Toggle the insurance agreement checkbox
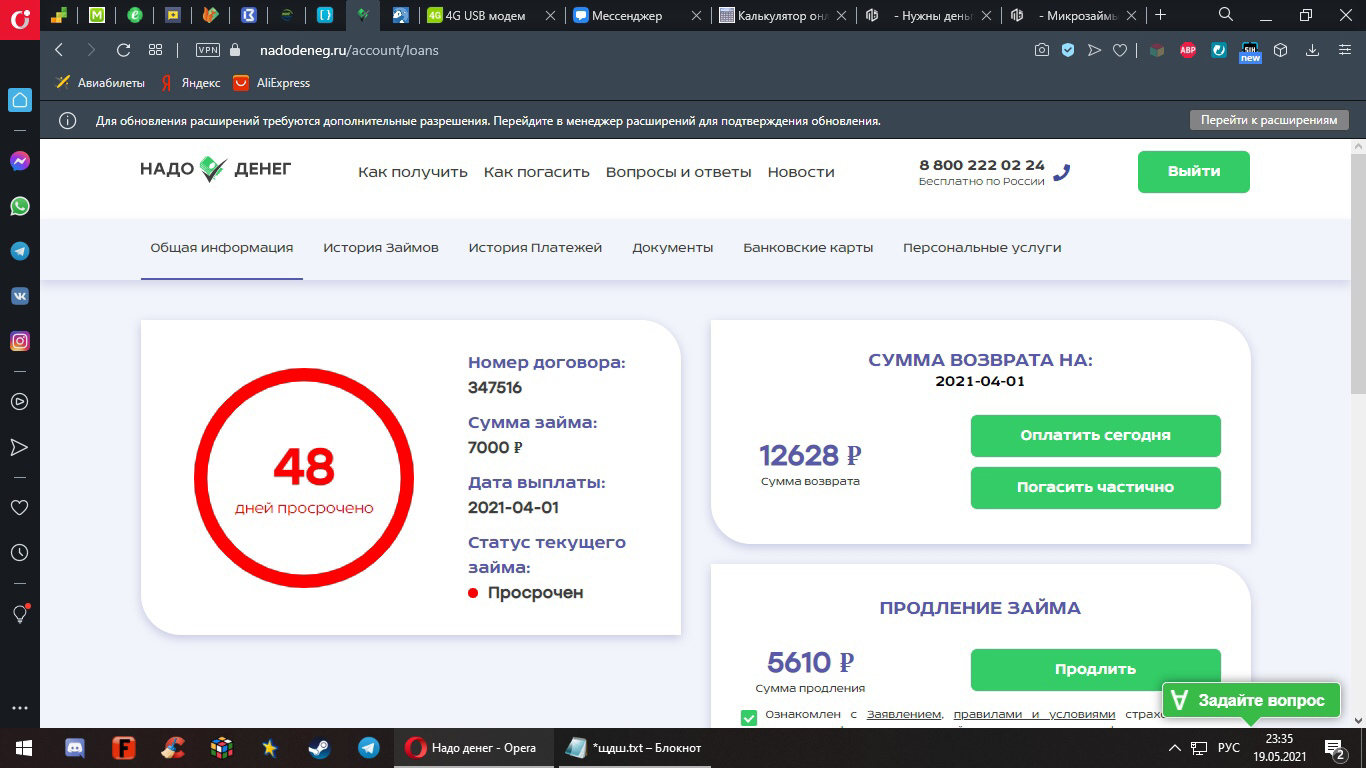Image resolution: width=1366 pixels, height=768 pixels. [749, 717]
